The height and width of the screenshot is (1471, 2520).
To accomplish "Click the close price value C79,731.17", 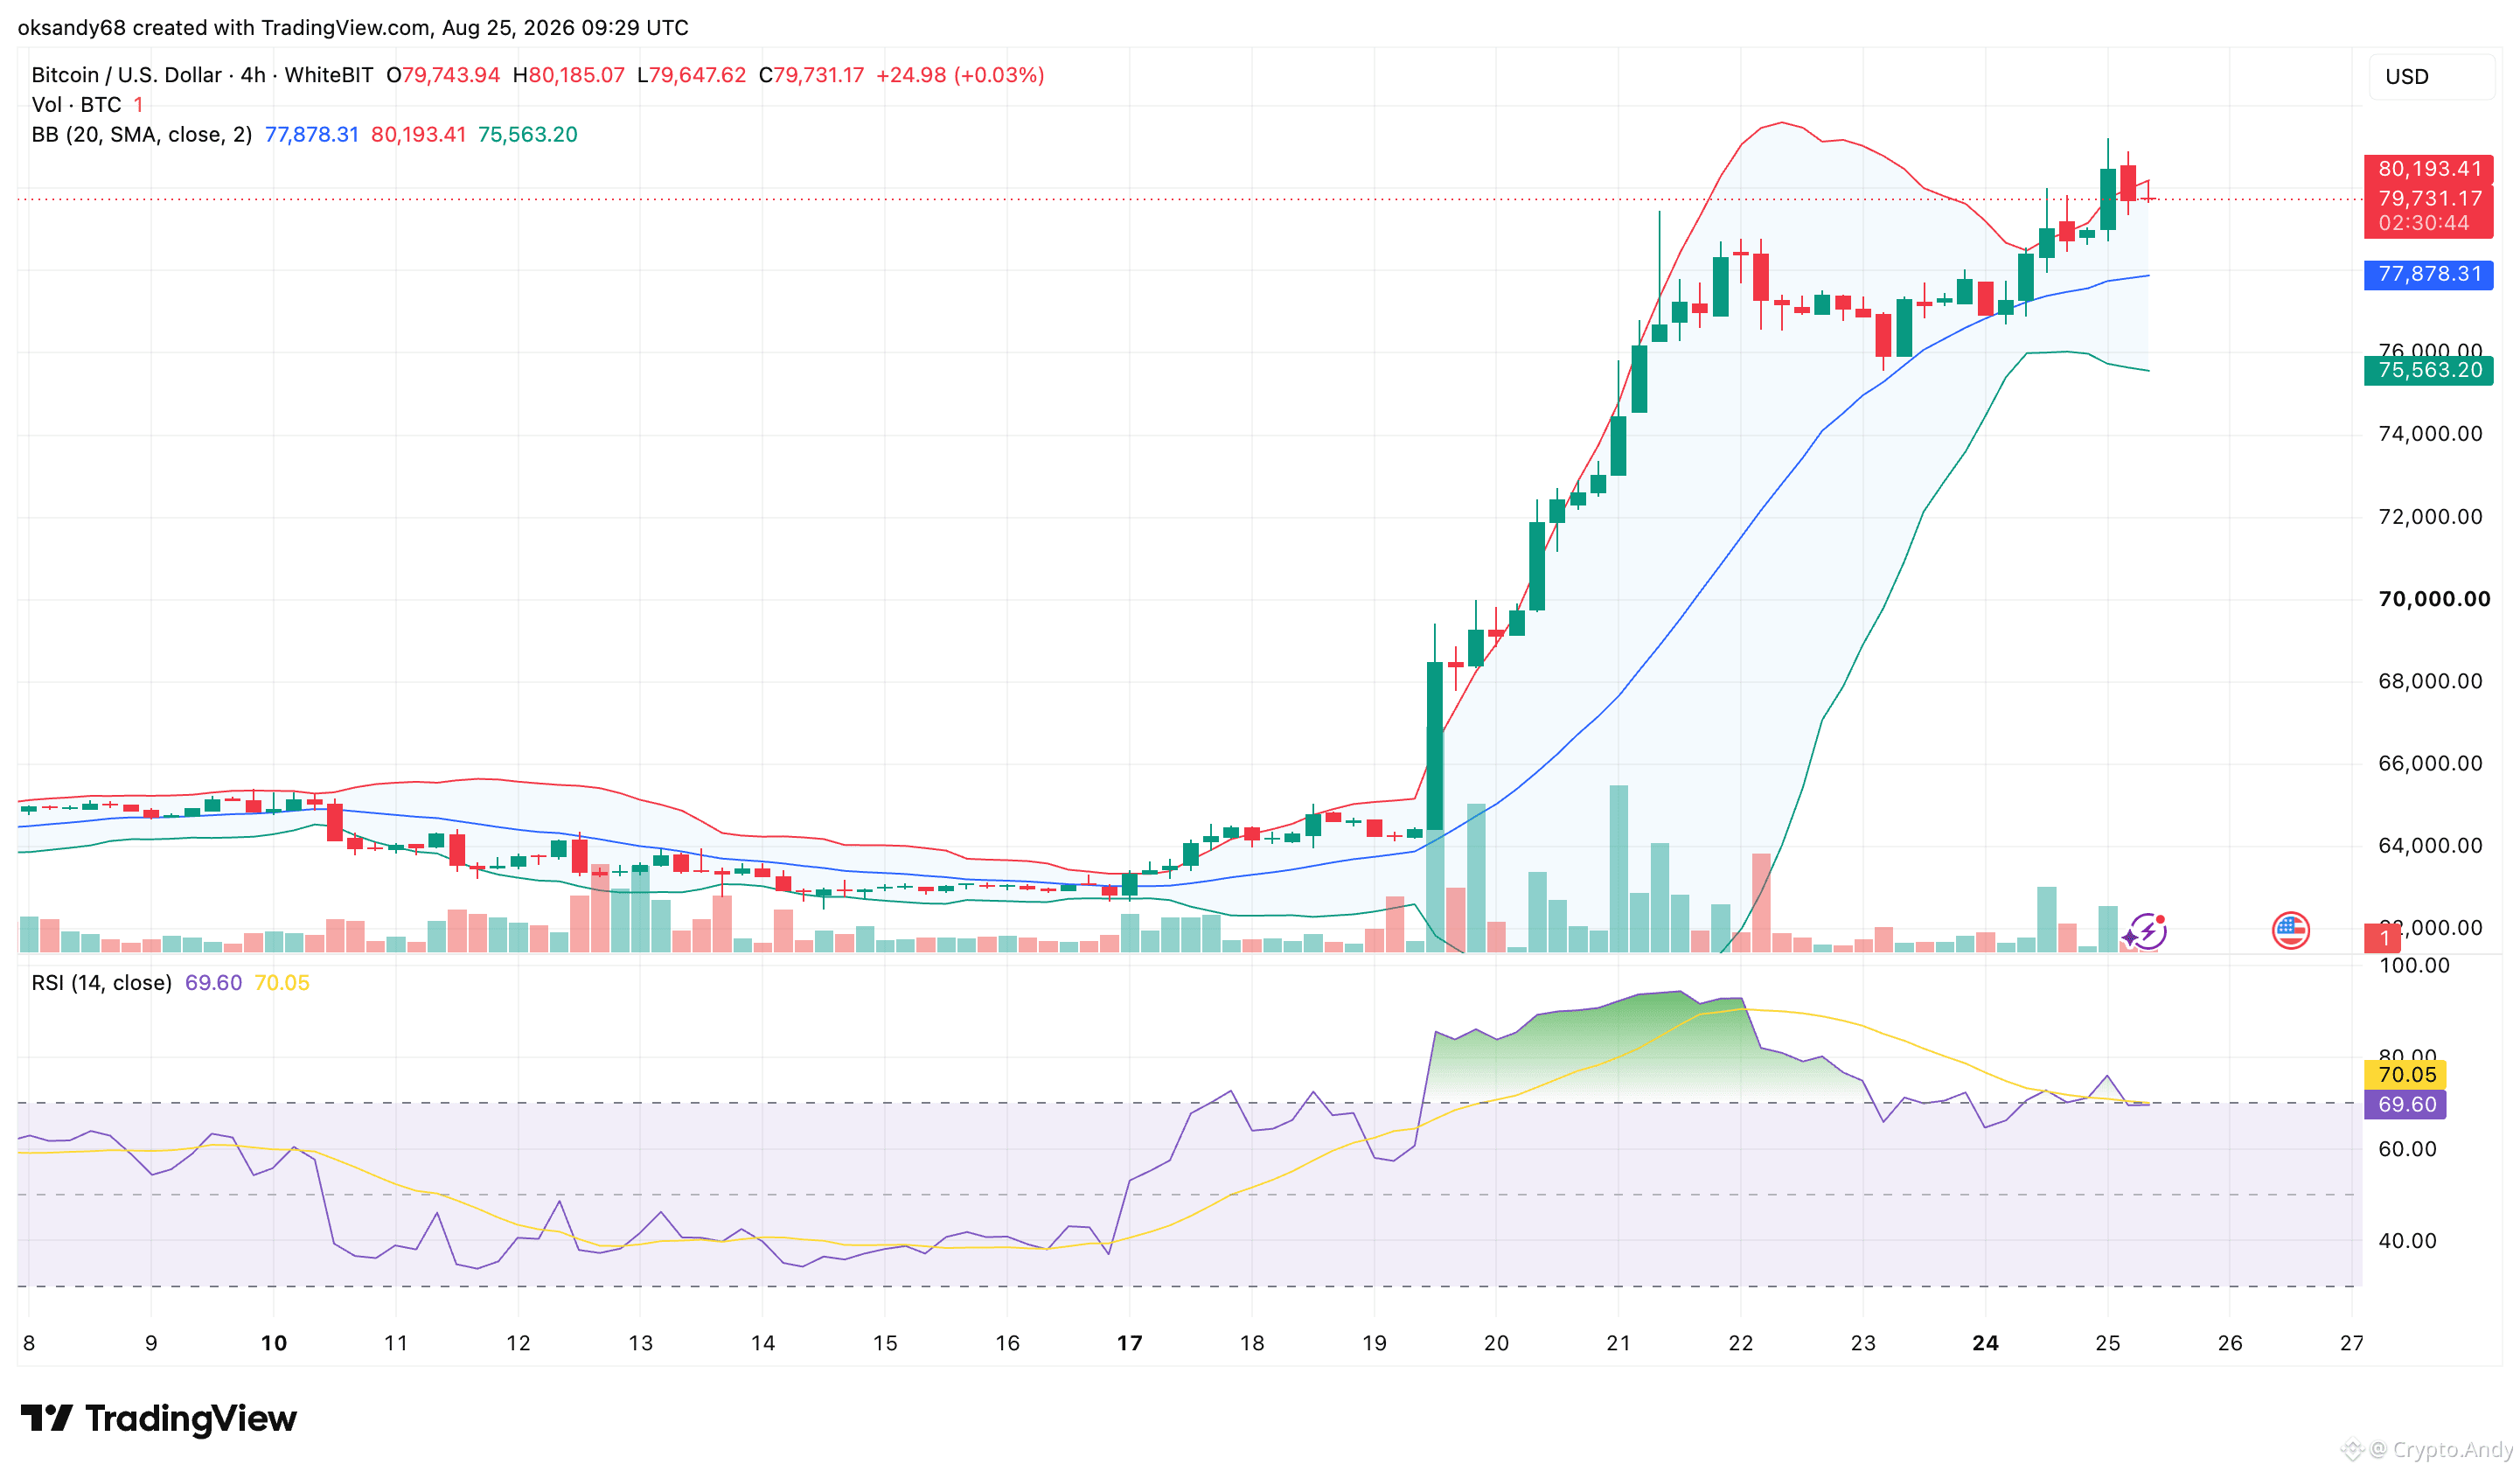I will click(x=811, y=75).
